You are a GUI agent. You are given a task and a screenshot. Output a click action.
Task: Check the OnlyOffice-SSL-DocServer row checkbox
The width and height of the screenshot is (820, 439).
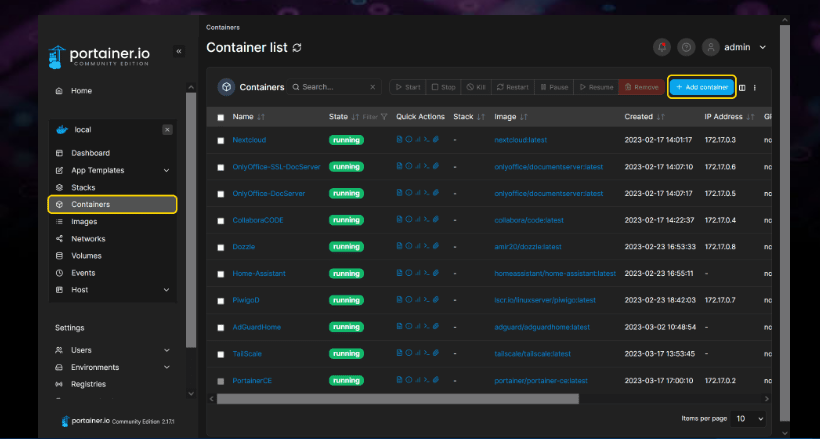pos(221,167)
